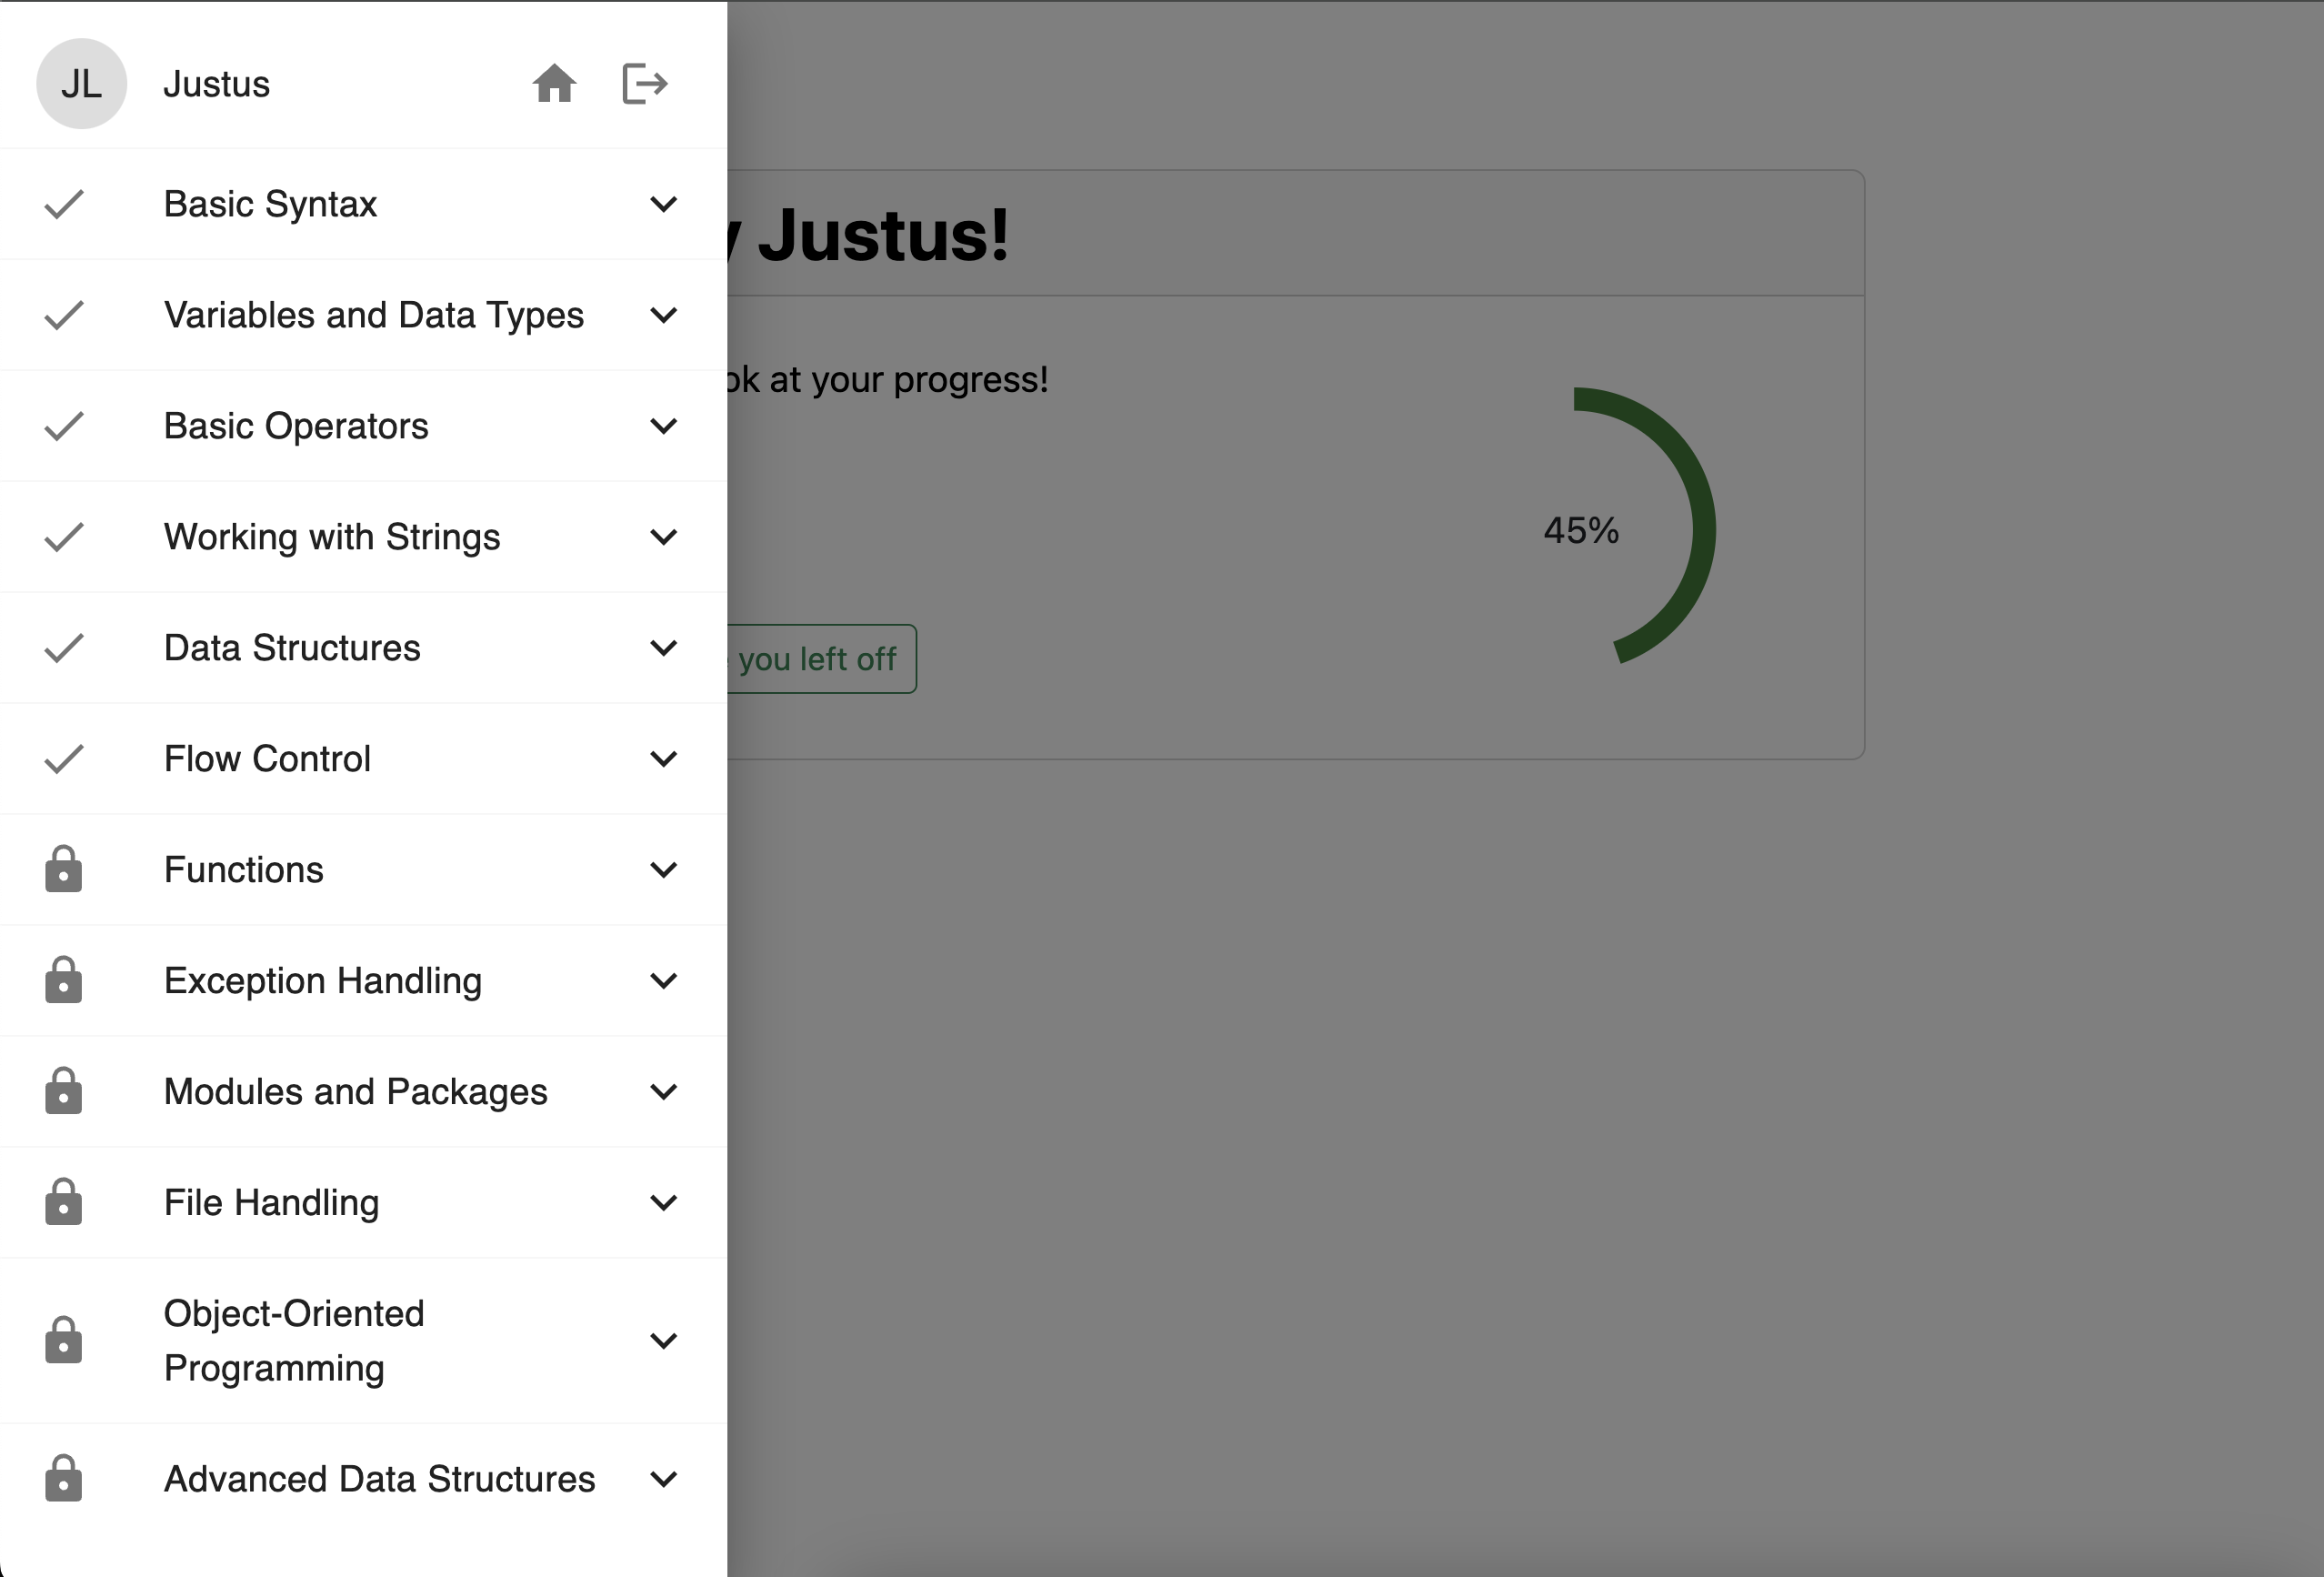Click the JL avatar circle

pos(82,84)
